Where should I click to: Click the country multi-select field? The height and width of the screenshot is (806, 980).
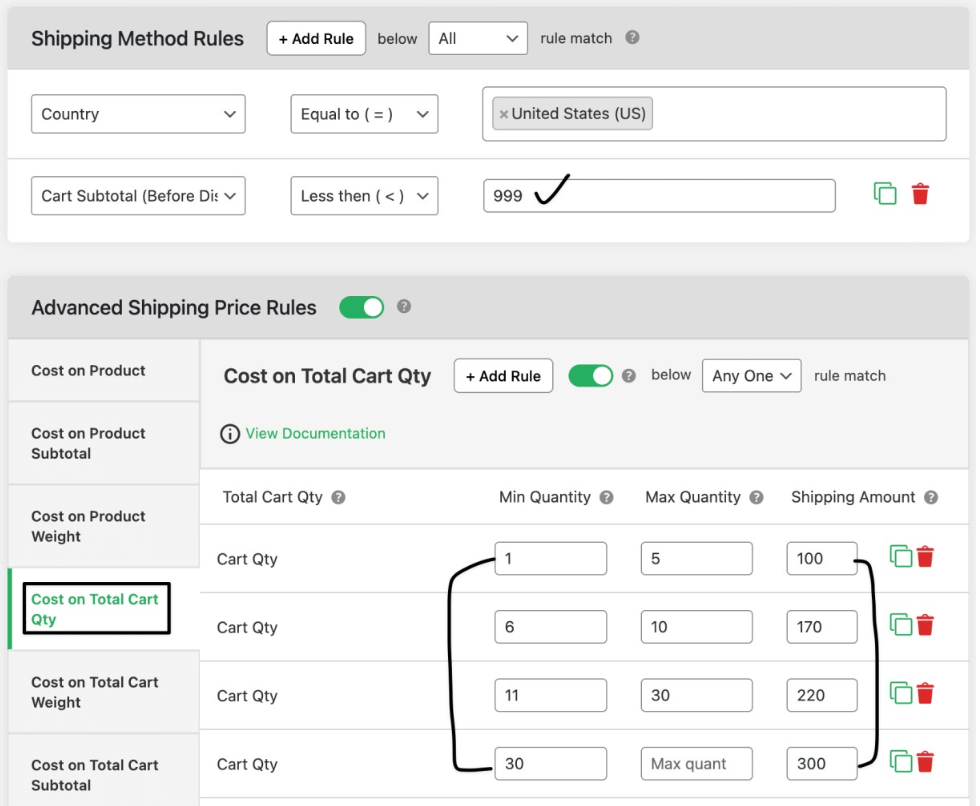(714, 114)
